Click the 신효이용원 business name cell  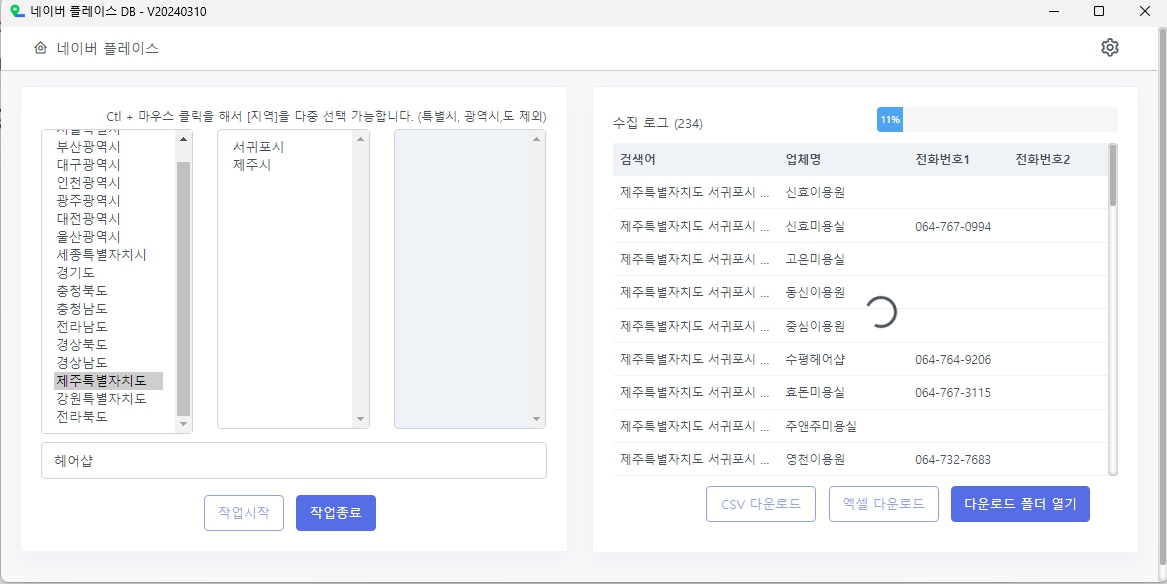[x=815, y=193]
